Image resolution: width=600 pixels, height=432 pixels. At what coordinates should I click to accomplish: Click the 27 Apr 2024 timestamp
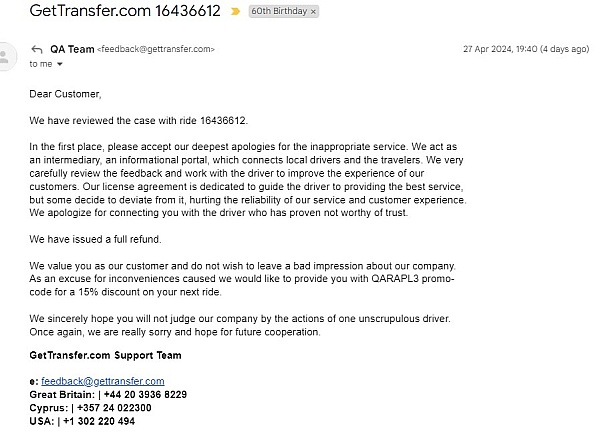523,49
